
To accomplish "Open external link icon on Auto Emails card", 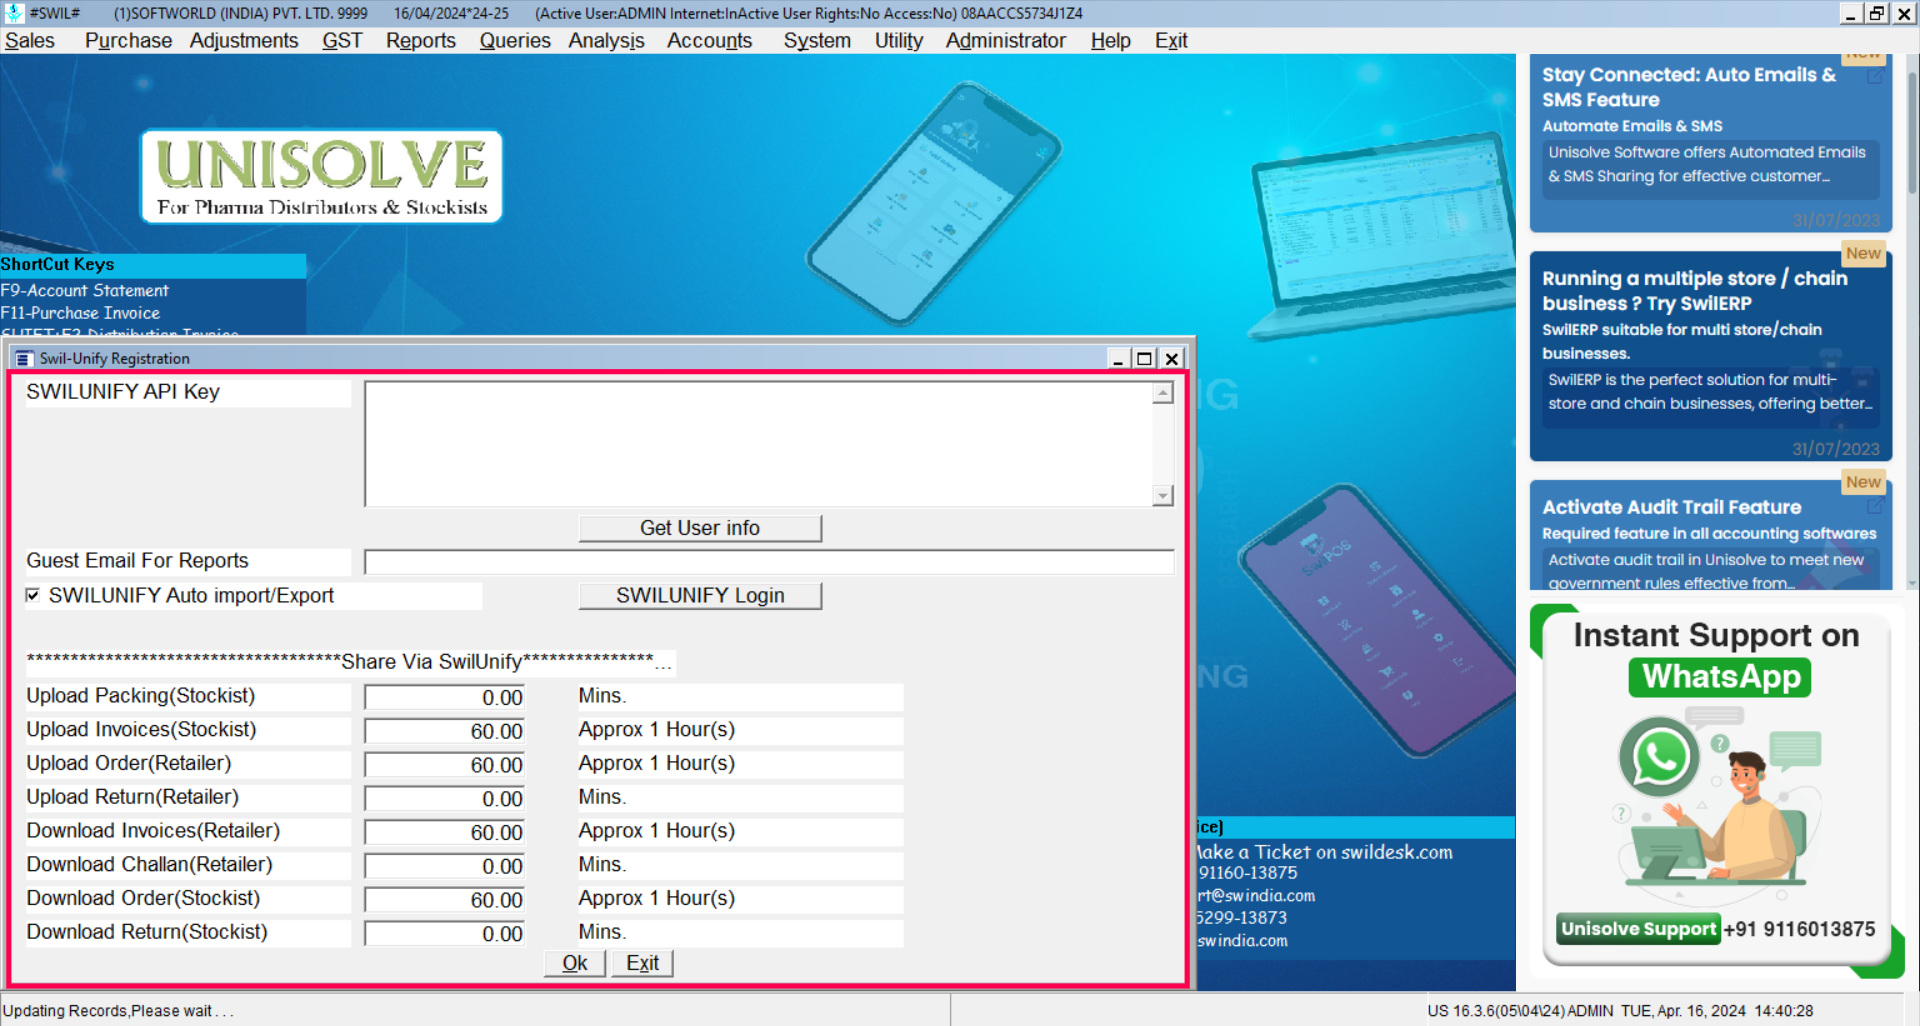I will [x=1875, y=75].
